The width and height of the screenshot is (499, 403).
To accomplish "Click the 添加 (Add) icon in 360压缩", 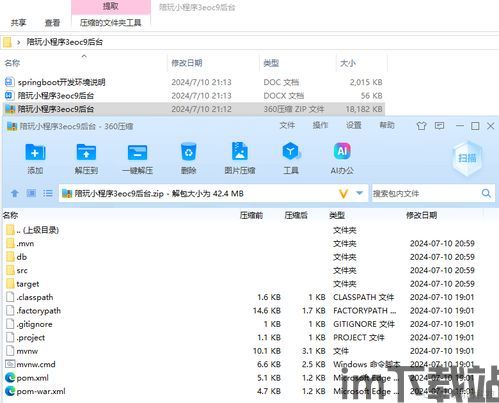I will point(35,152).
